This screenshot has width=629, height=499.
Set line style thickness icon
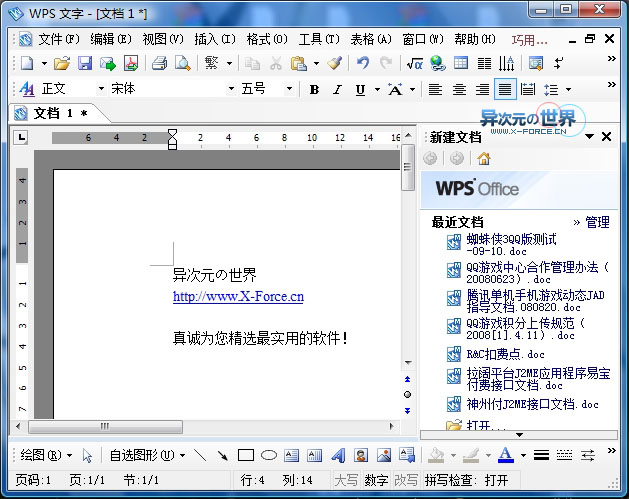[541, 455]
